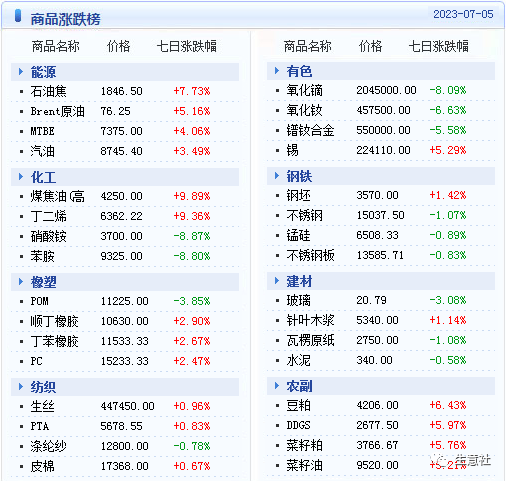Expand the 纺织 category arrow

(x=21, y=387)
